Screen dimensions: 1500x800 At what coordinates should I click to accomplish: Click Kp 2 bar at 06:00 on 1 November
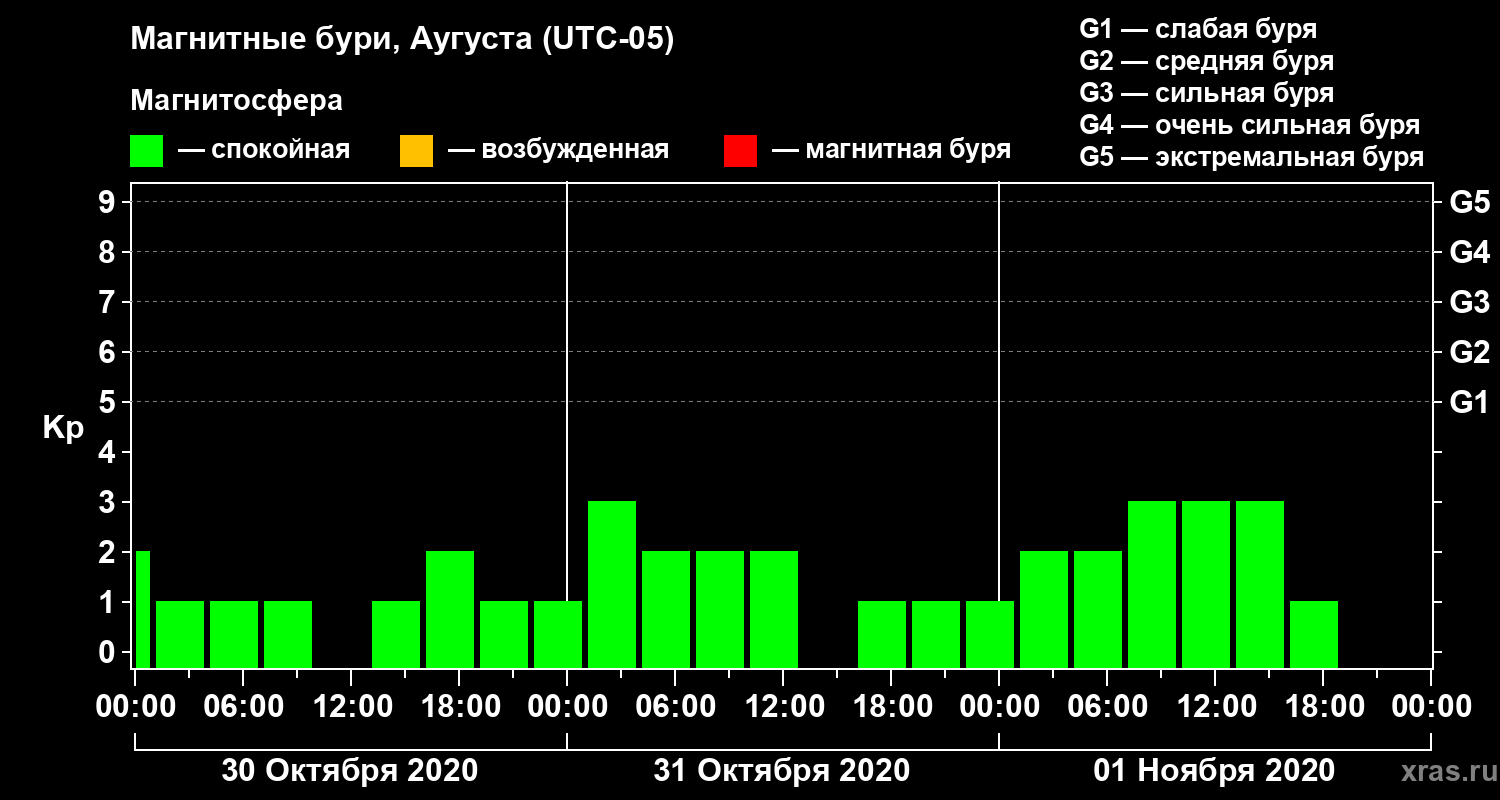(x=1098, y=609)
